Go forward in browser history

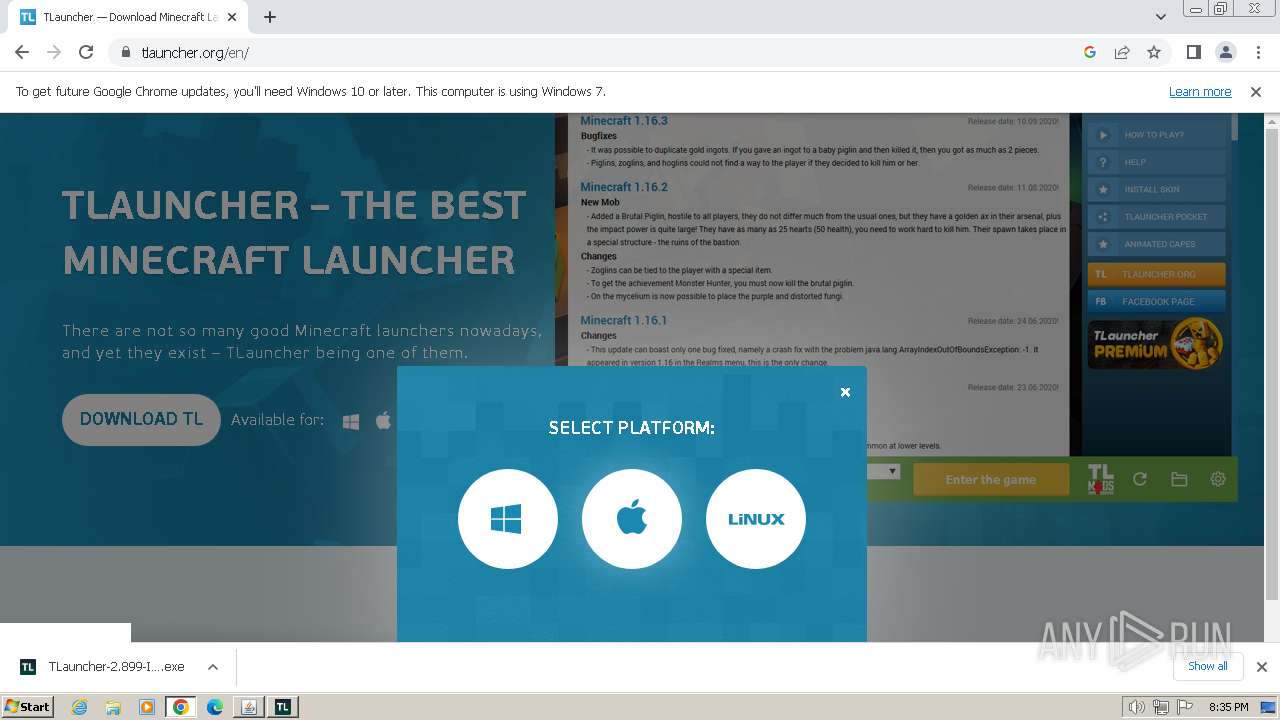(54, 52)
